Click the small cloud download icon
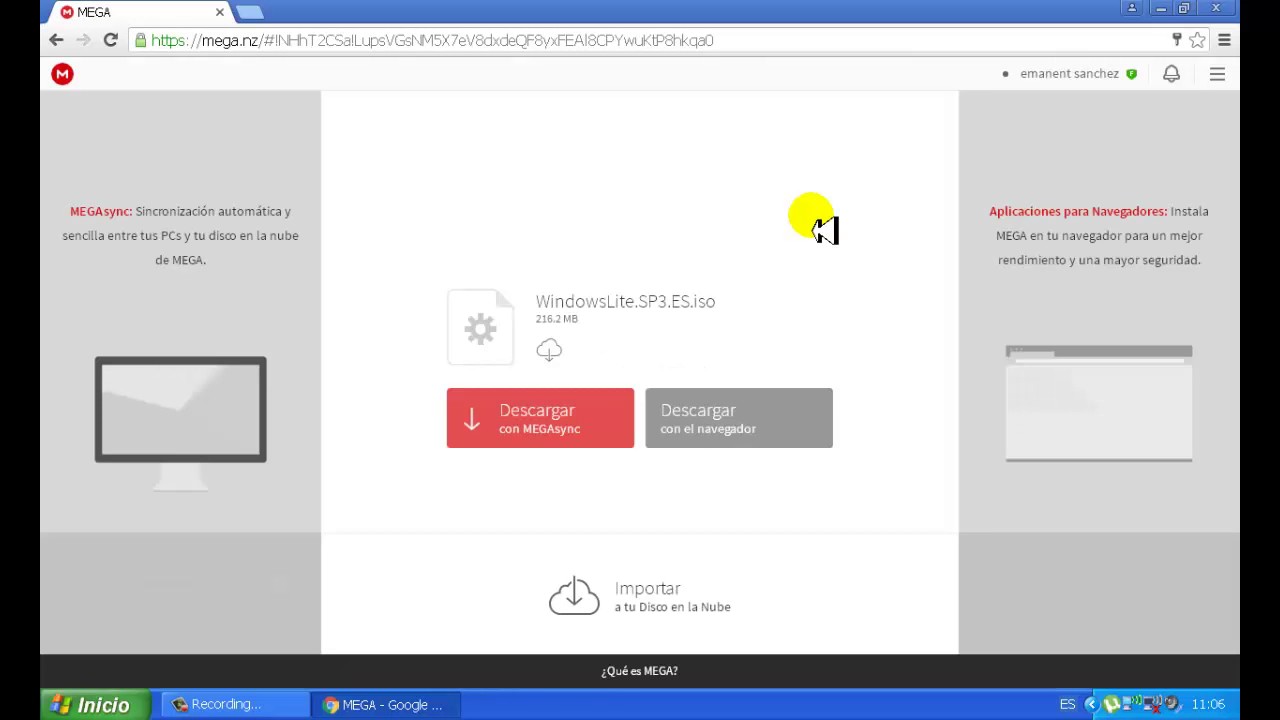 click(x=549, y=349)
